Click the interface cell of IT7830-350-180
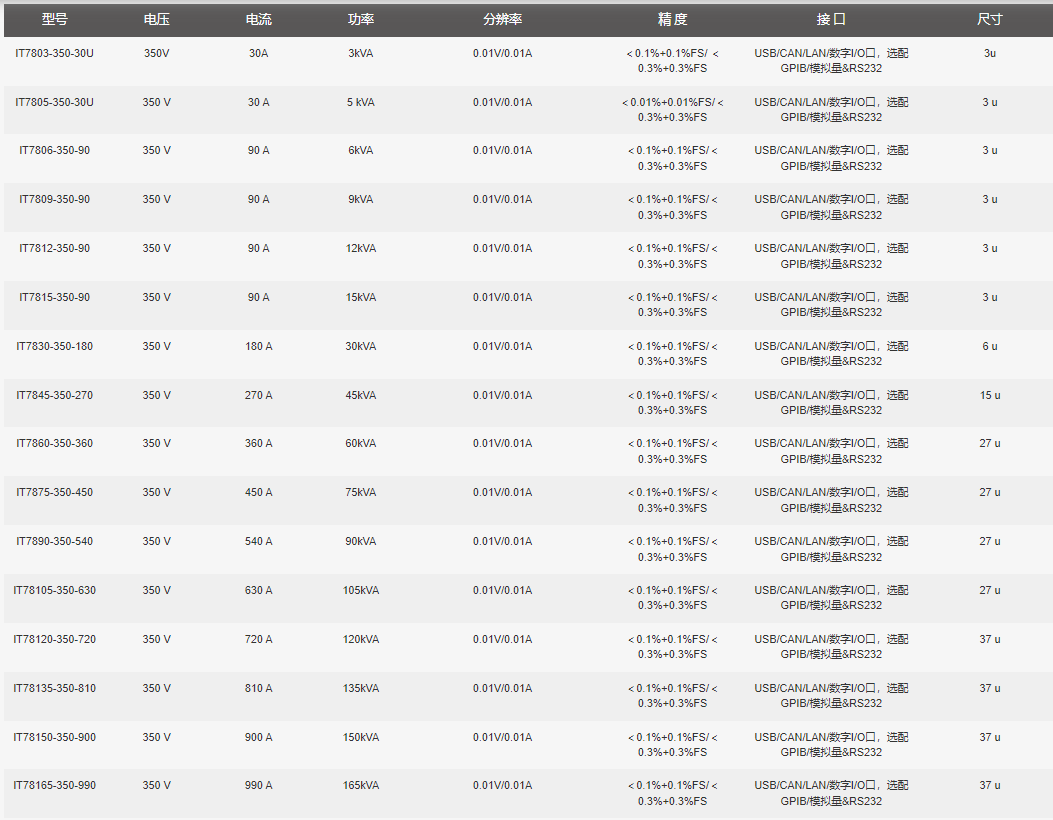This screenshot has width=1053, height=820. click(x=831, y=354)
